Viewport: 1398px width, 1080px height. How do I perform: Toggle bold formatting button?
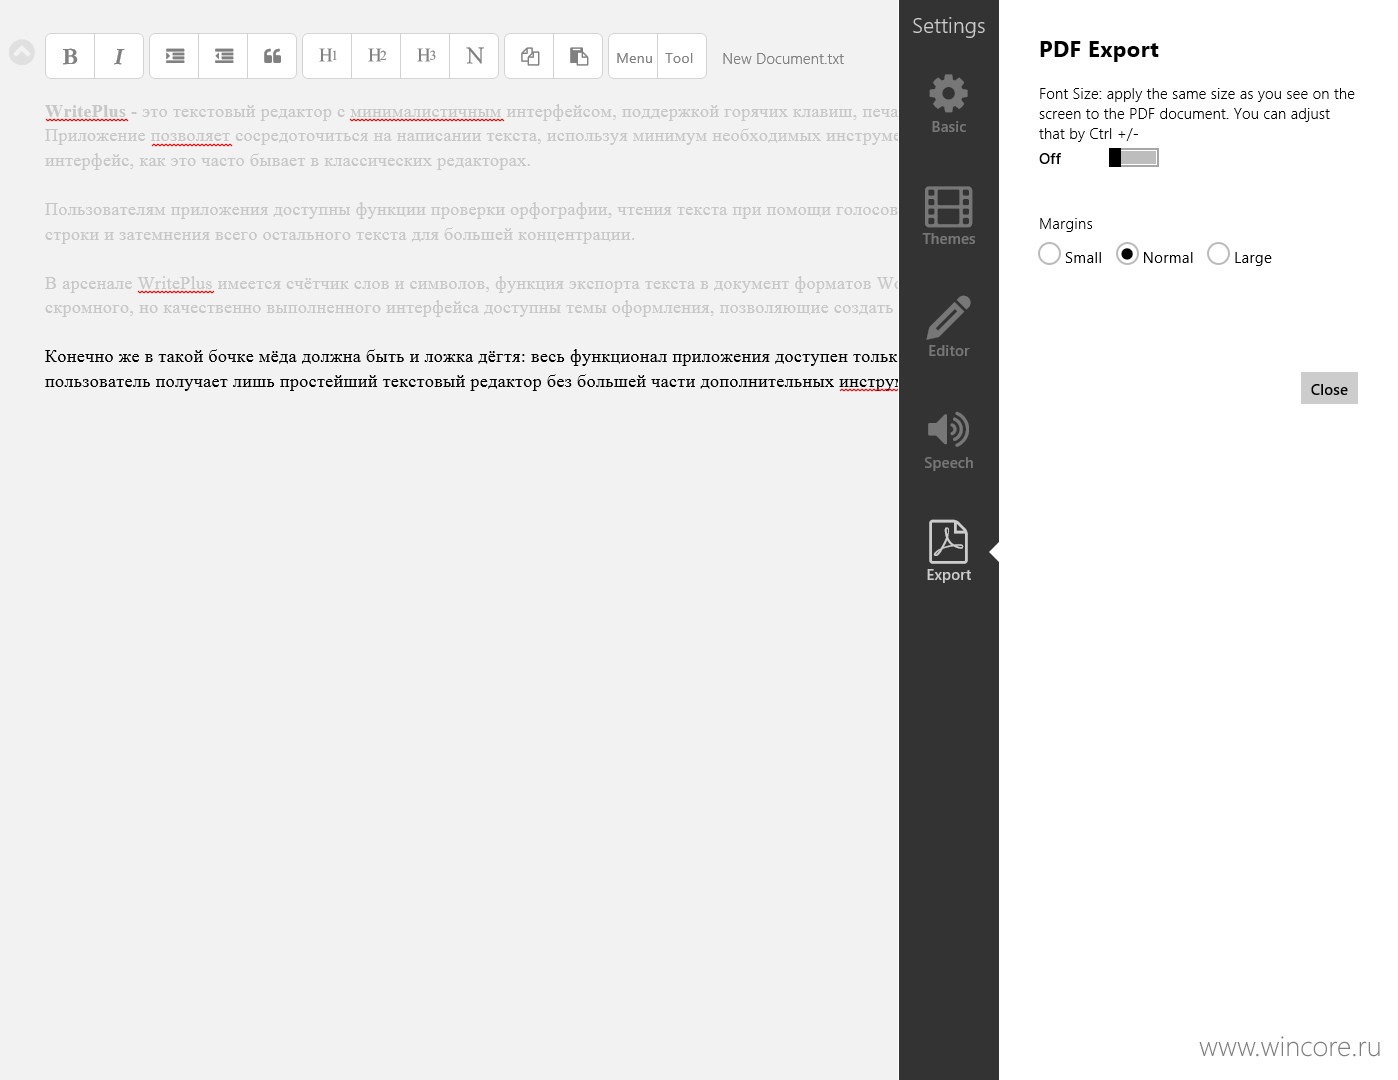point(70,56)
